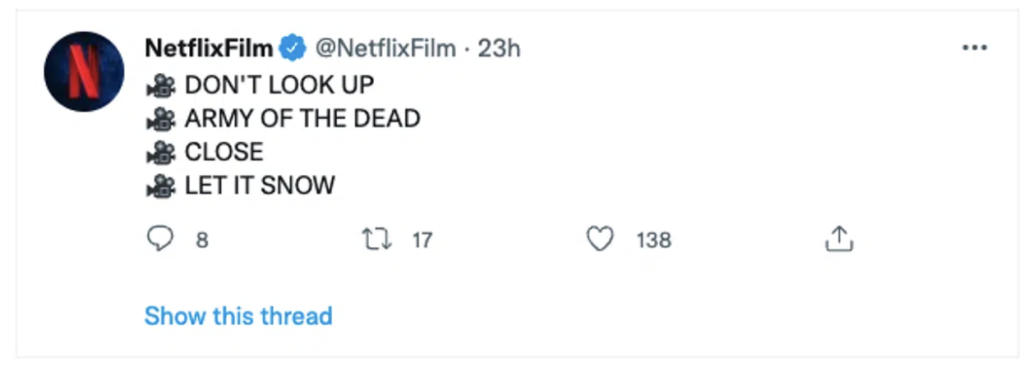Like the tweet with heart icon

[x=600, y=240]
